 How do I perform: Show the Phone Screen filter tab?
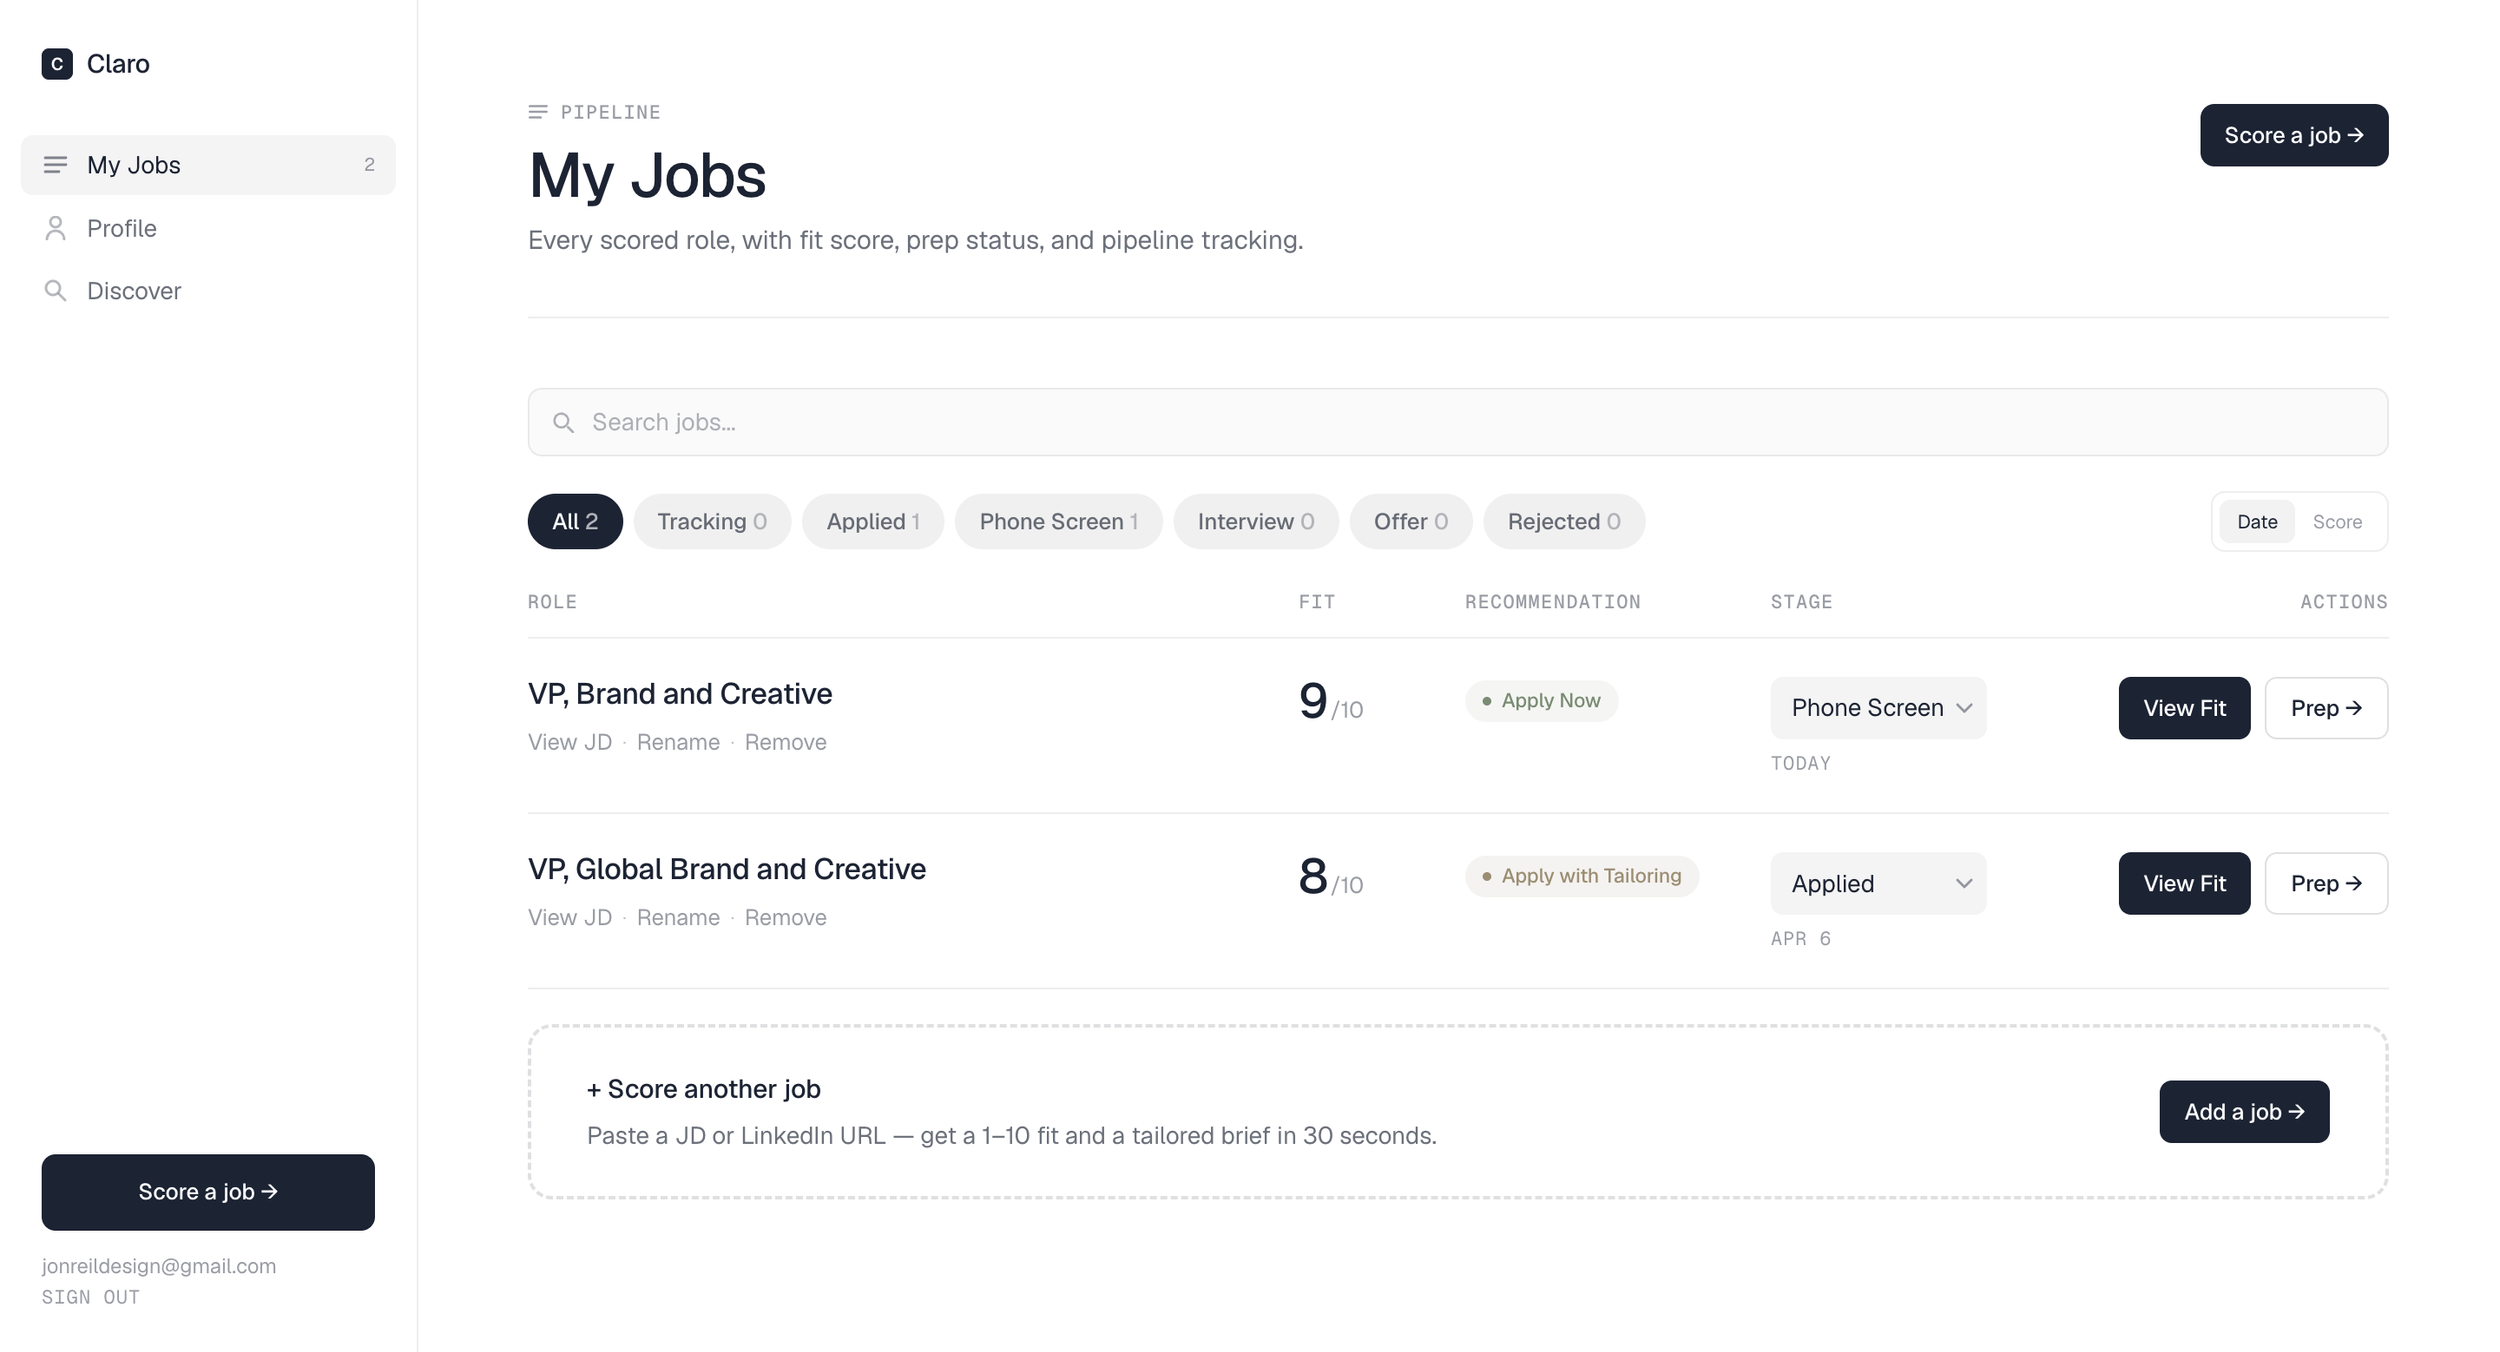pos(1058,522)
